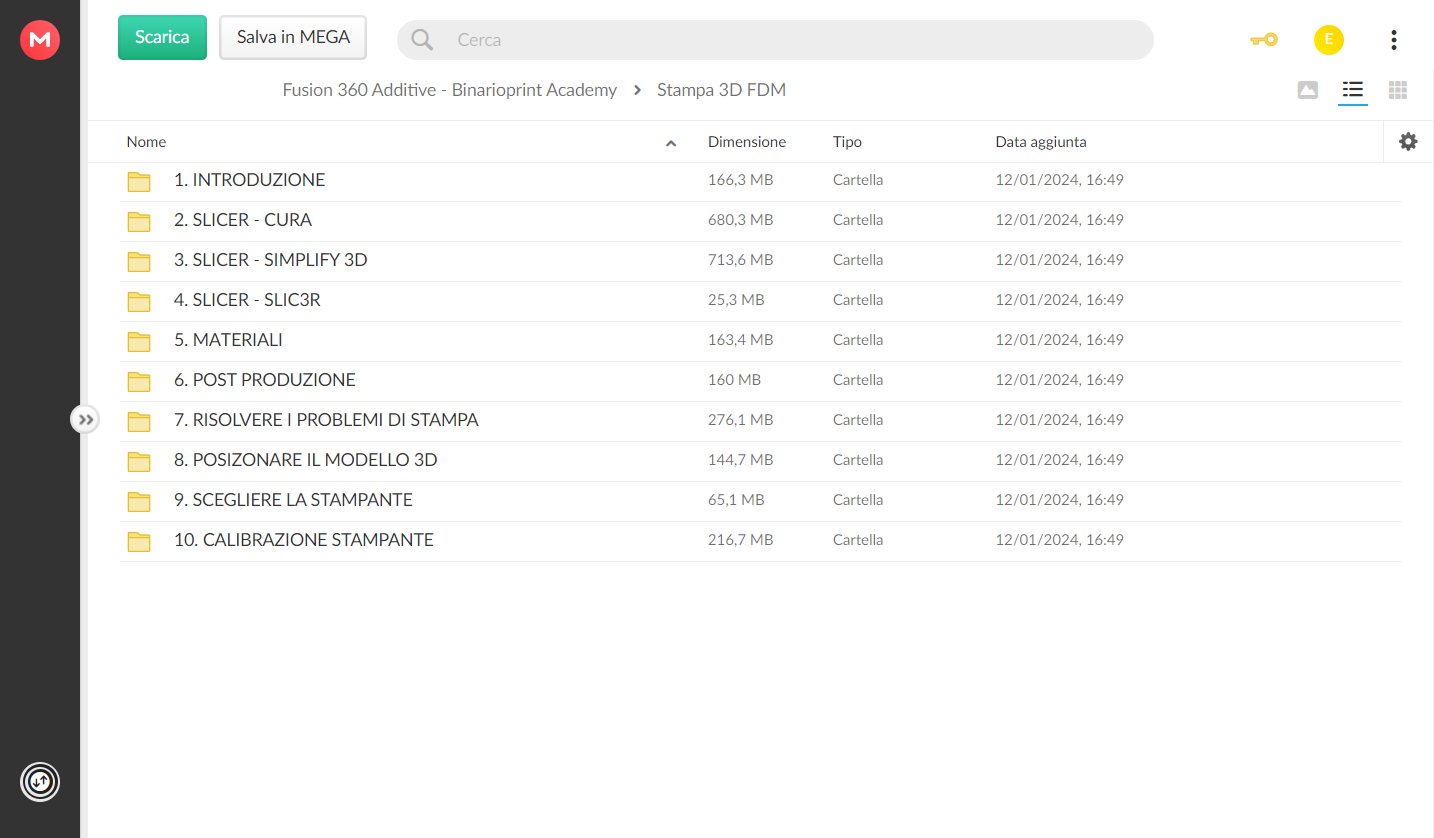1434x838 pixels.
Task: Select the 10. CALIBRAZIONE STAMPANTE folder
Action: [760, 540]
